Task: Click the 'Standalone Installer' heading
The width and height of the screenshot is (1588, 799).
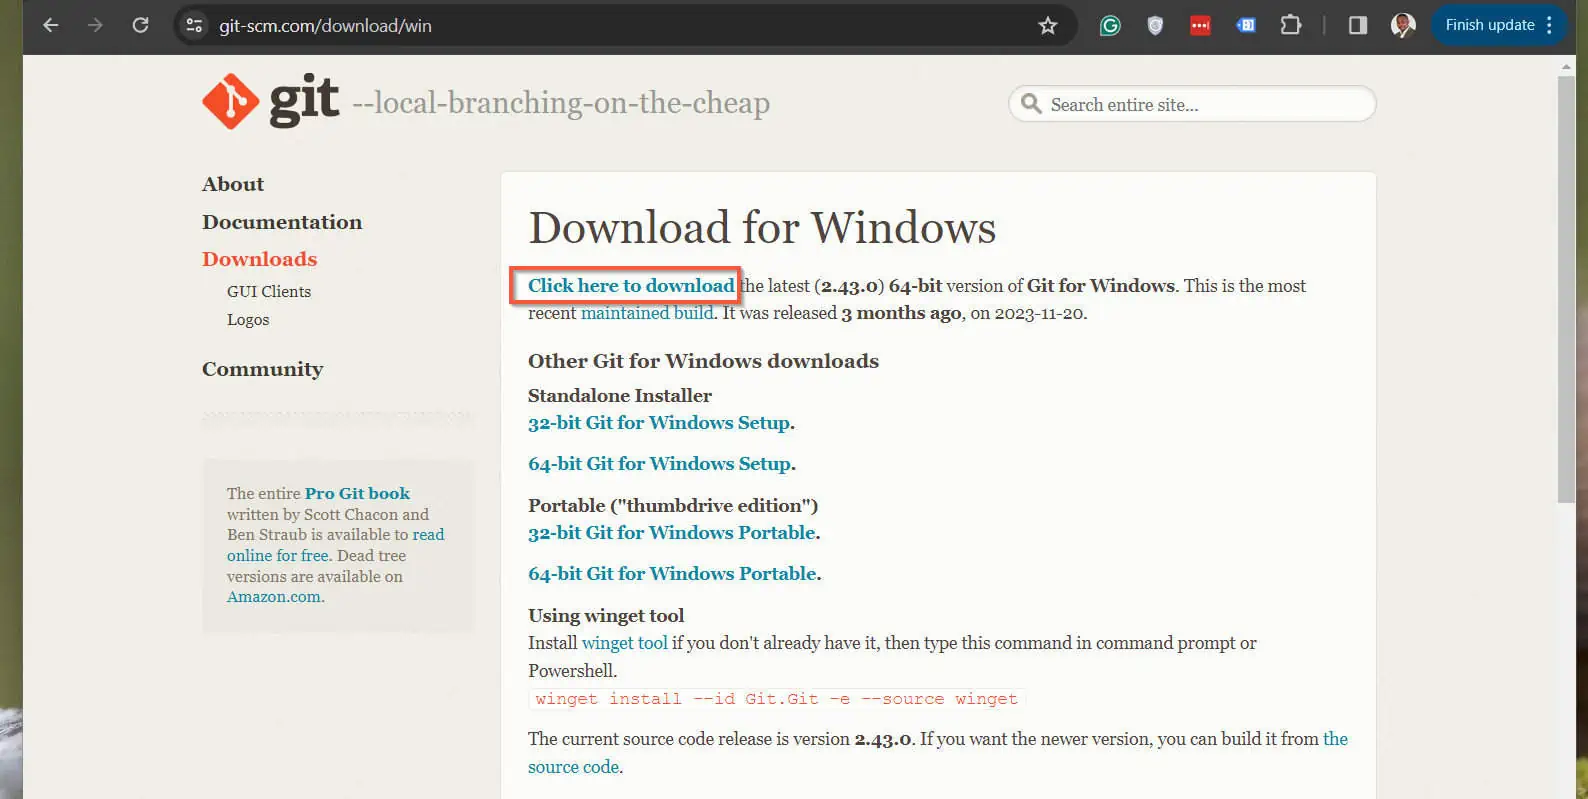Action: pos(620,396)
